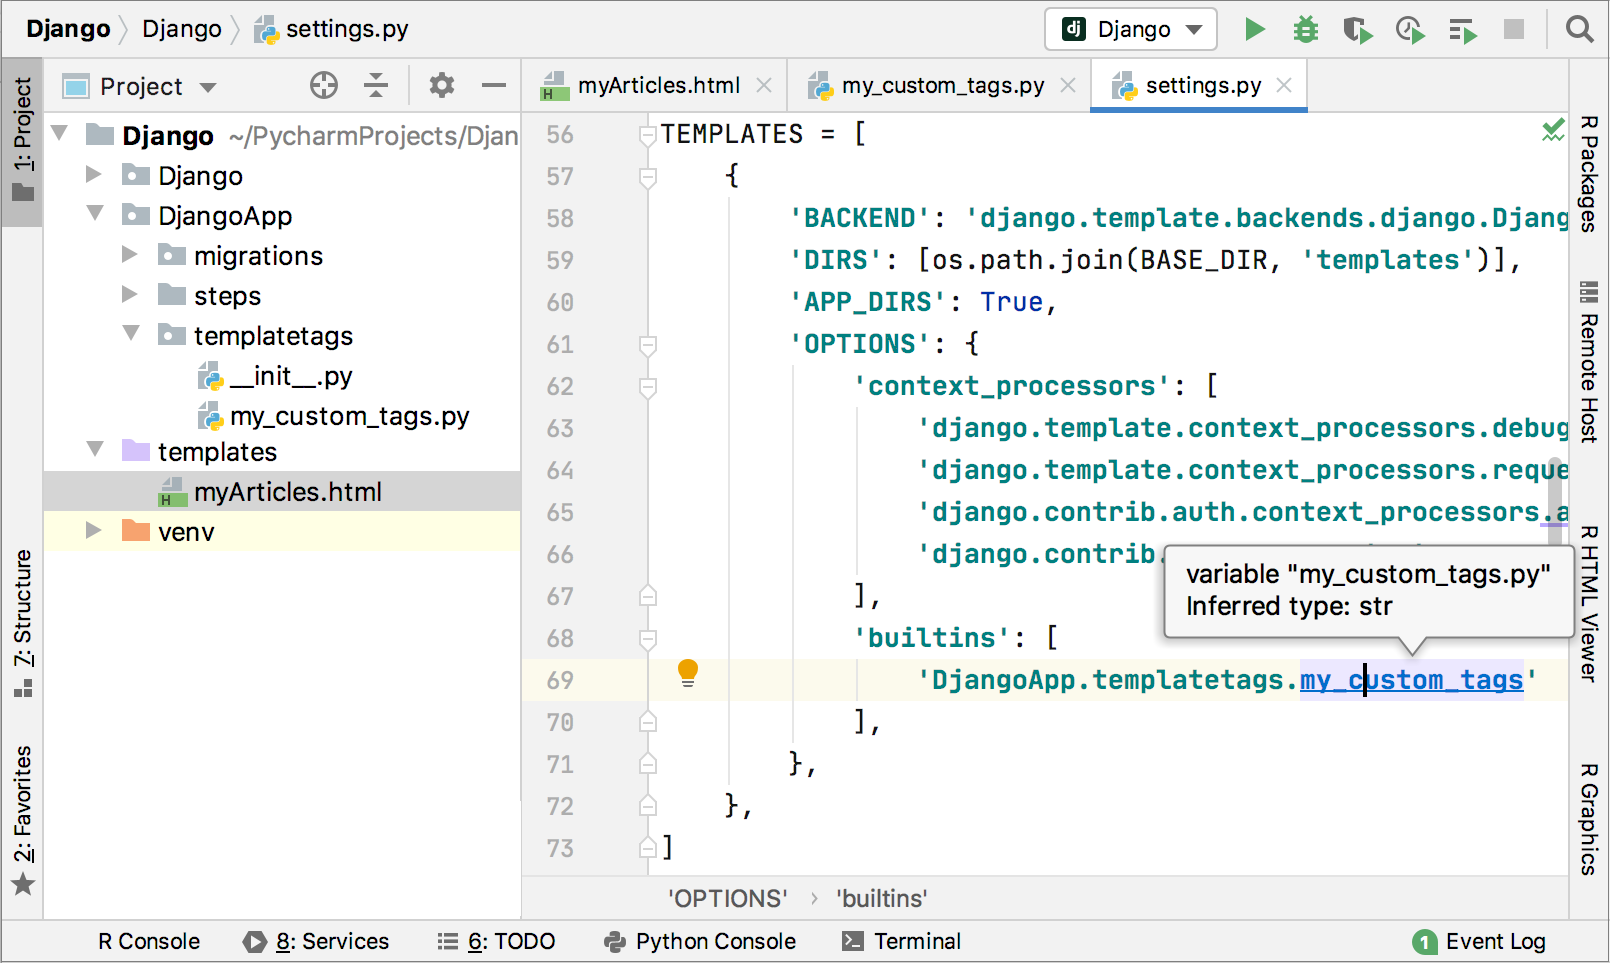Click 'builtins' in the breadcrumb bar
The image size is (1610, 963).
(880, 897)
